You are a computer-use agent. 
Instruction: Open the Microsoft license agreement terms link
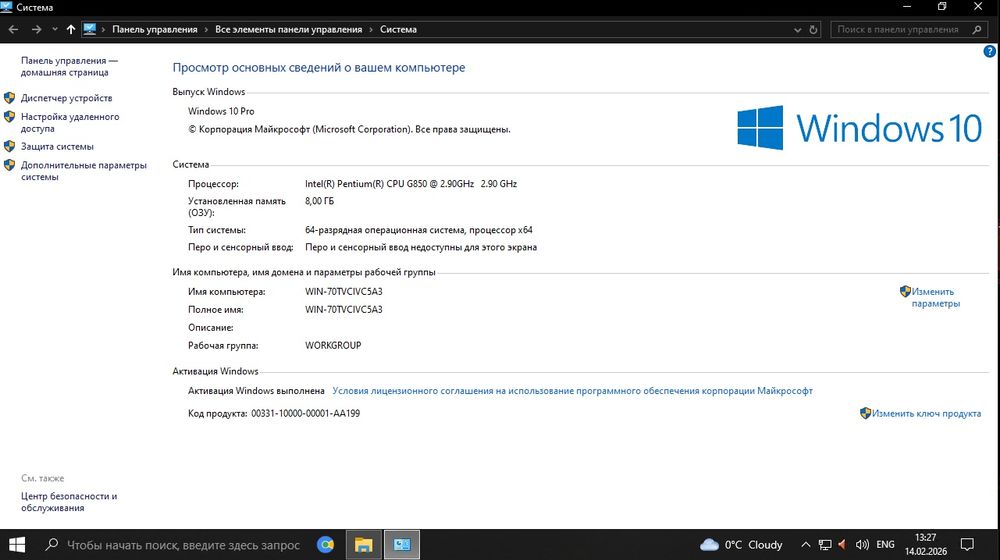click(572, 390)
